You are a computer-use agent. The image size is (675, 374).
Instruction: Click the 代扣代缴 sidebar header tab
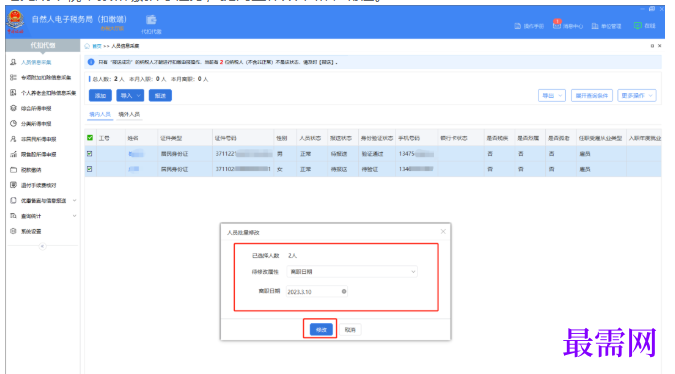(x=43, y=45)
